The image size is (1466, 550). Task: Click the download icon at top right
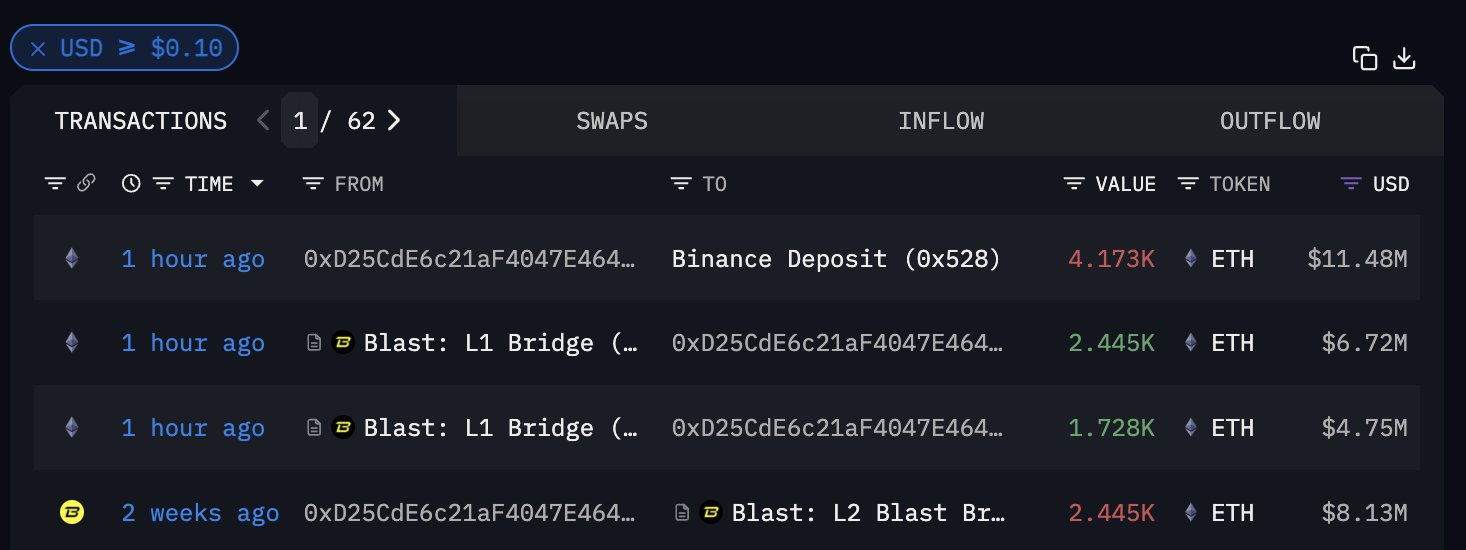[x=1404, y=58]
